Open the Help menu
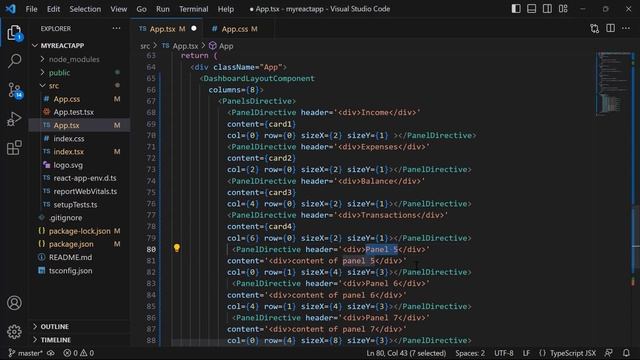Image resolution: width=640 pixels, height=360 pixels. 226,9
